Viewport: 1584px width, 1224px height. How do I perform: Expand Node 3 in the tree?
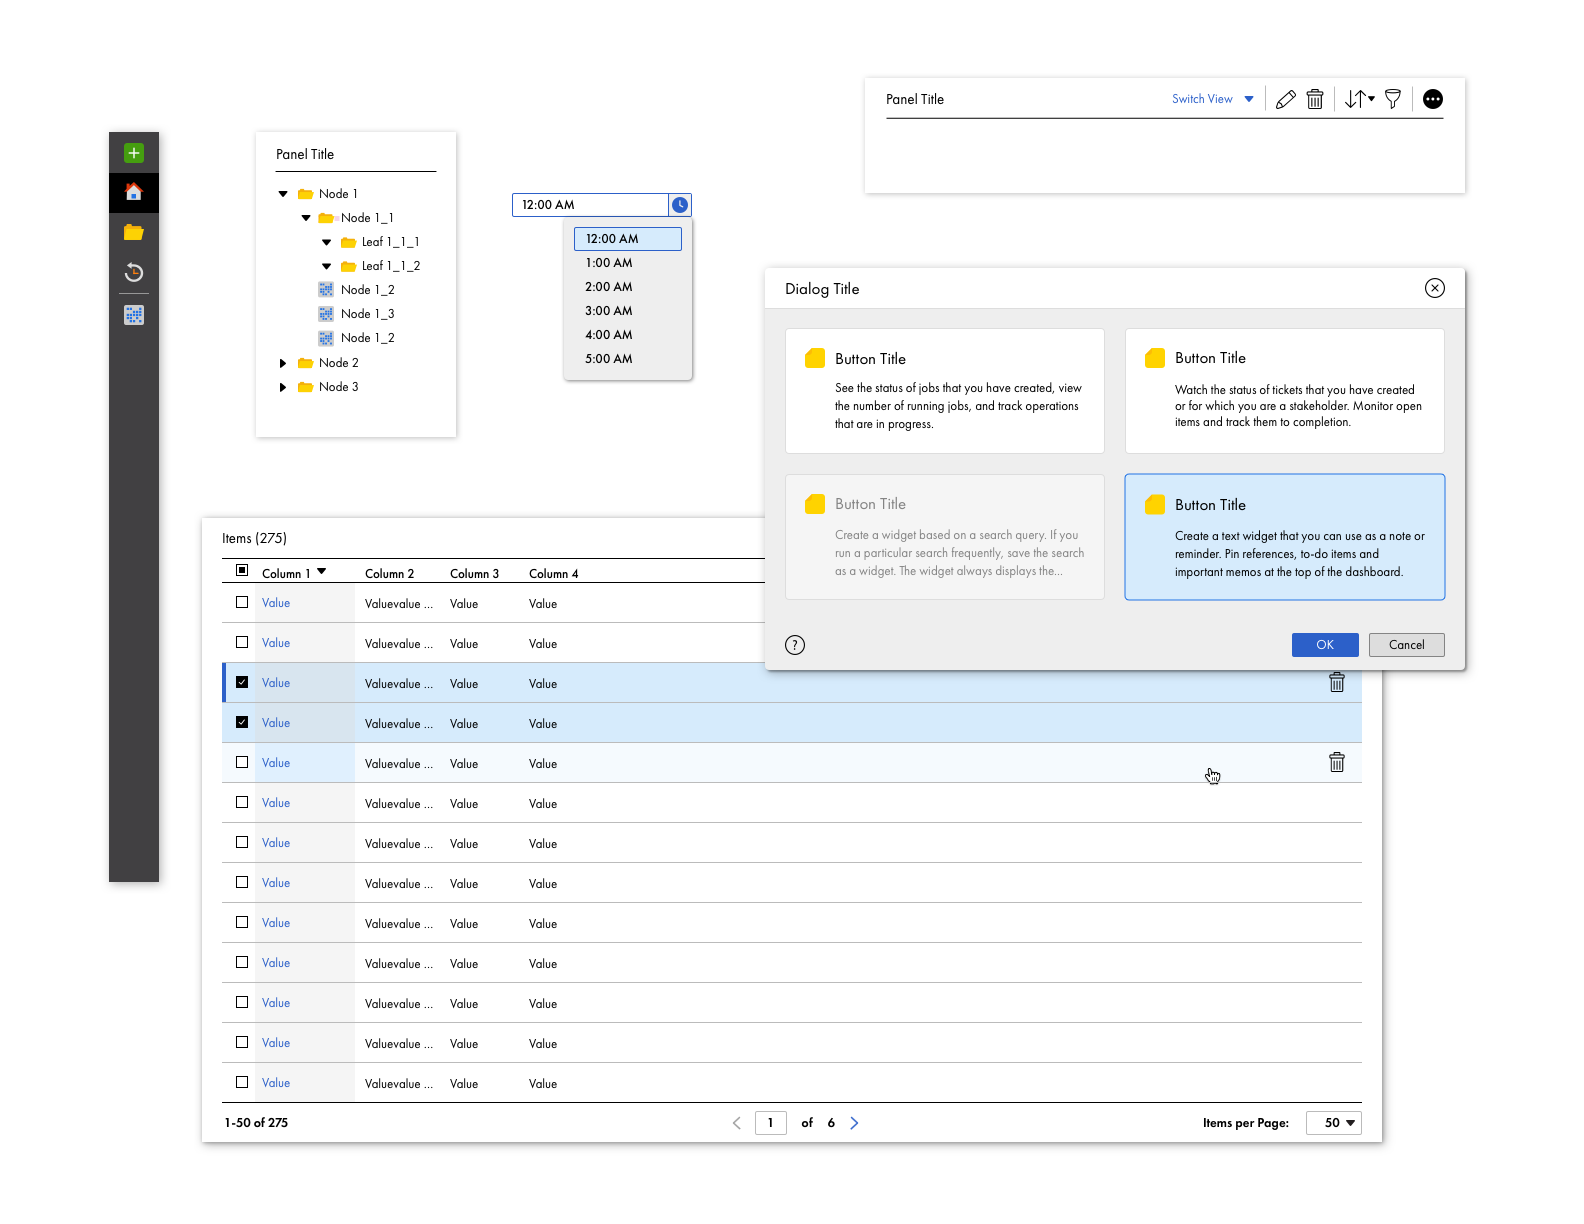pos(283,387)
